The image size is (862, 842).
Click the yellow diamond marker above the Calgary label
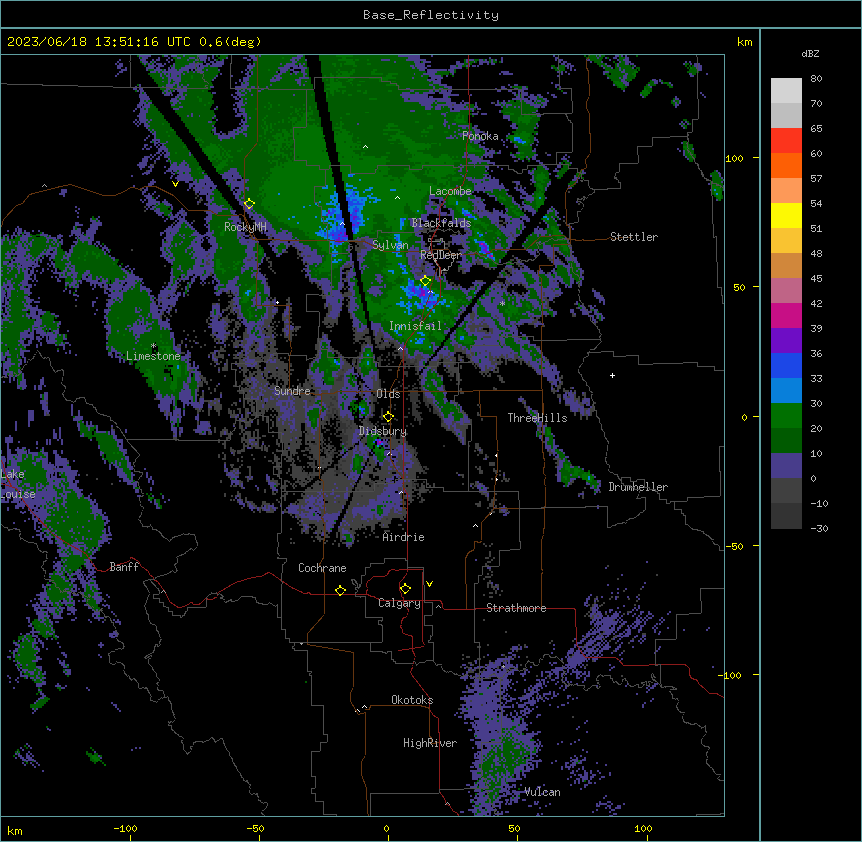(405, 589)
